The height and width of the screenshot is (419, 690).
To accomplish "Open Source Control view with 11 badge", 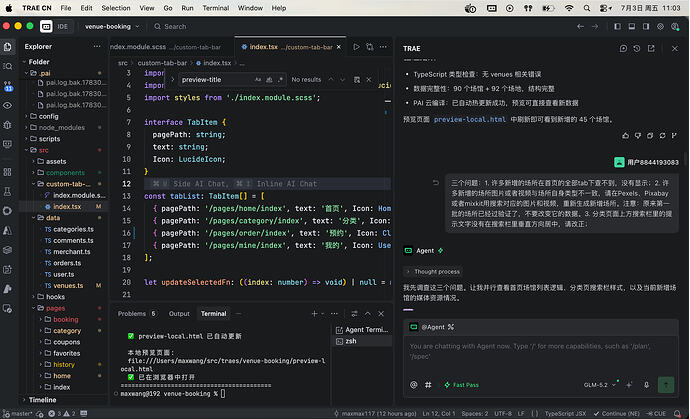I will click(x=7, y=85).
